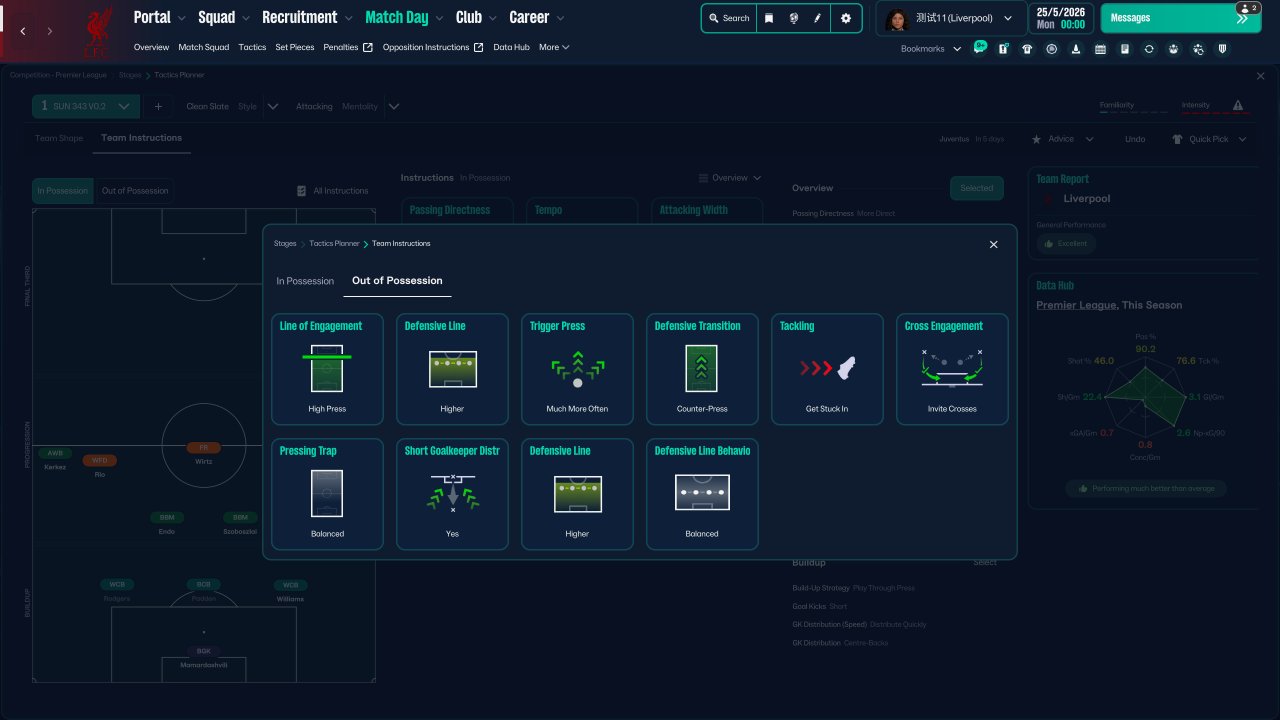Screen dimensions: 1280x720
Task: Click the Premier League link in Data Hub
Action: 1076,305
